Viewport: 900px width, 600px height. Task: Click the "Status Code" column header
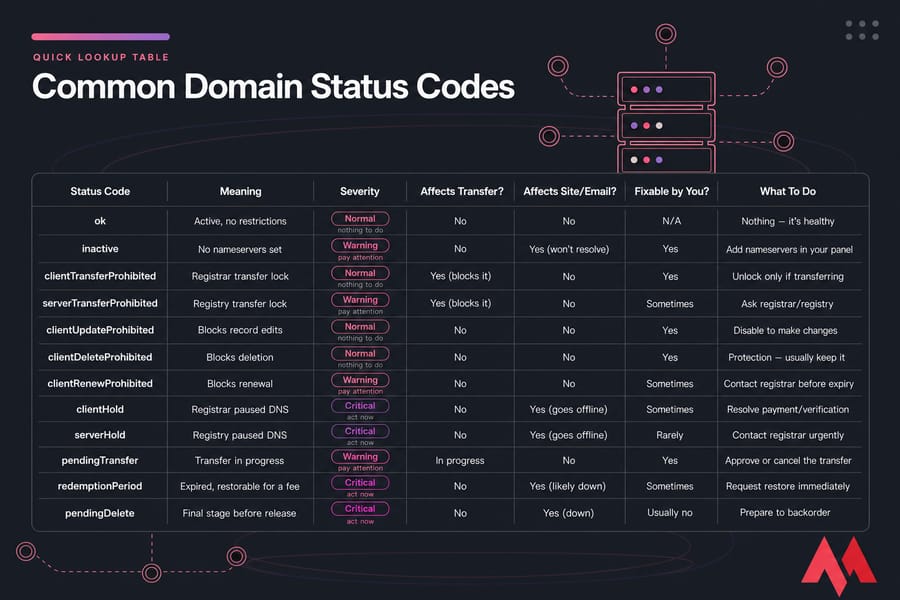click(100, 191)
